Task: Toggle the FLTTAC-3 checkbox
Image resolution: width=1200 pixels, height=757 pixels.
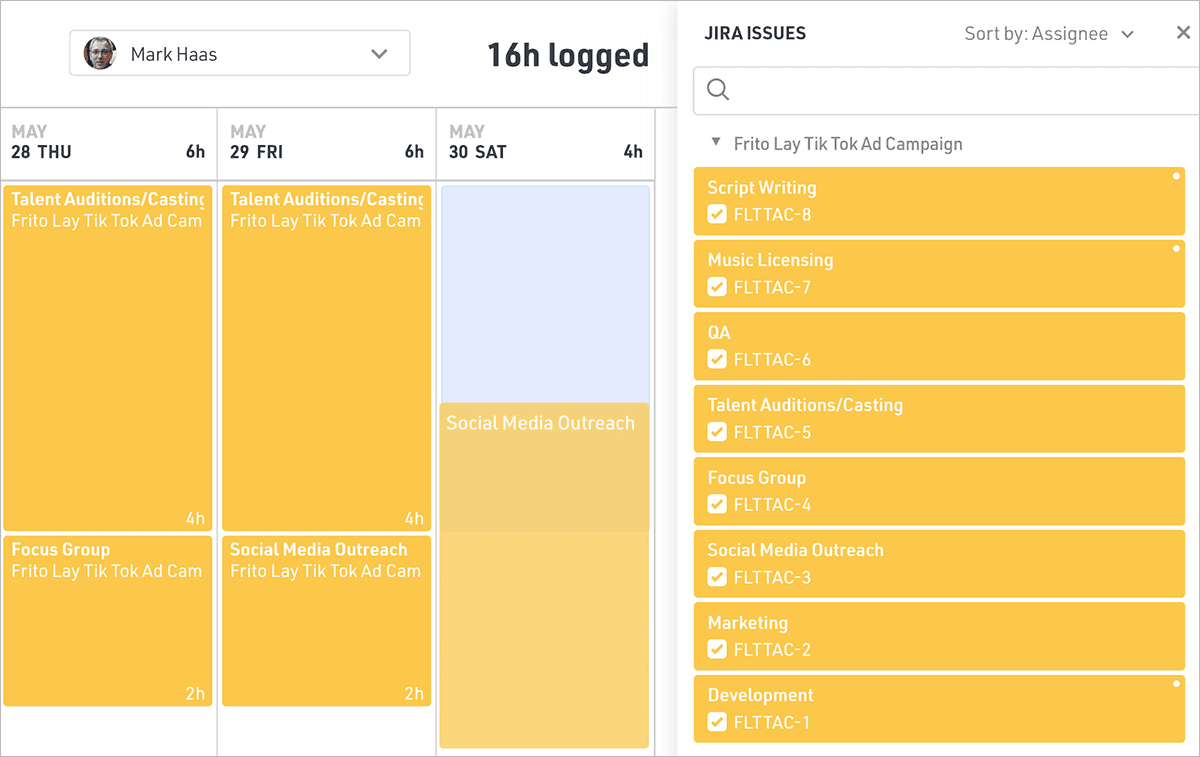Action: (717, 577)
